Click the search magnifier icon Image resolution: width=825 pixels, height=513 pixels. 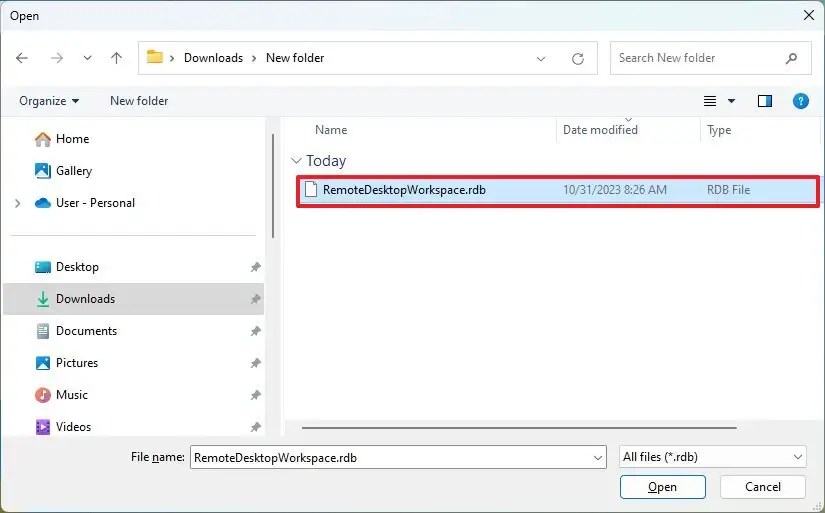(x=791, y=58)
